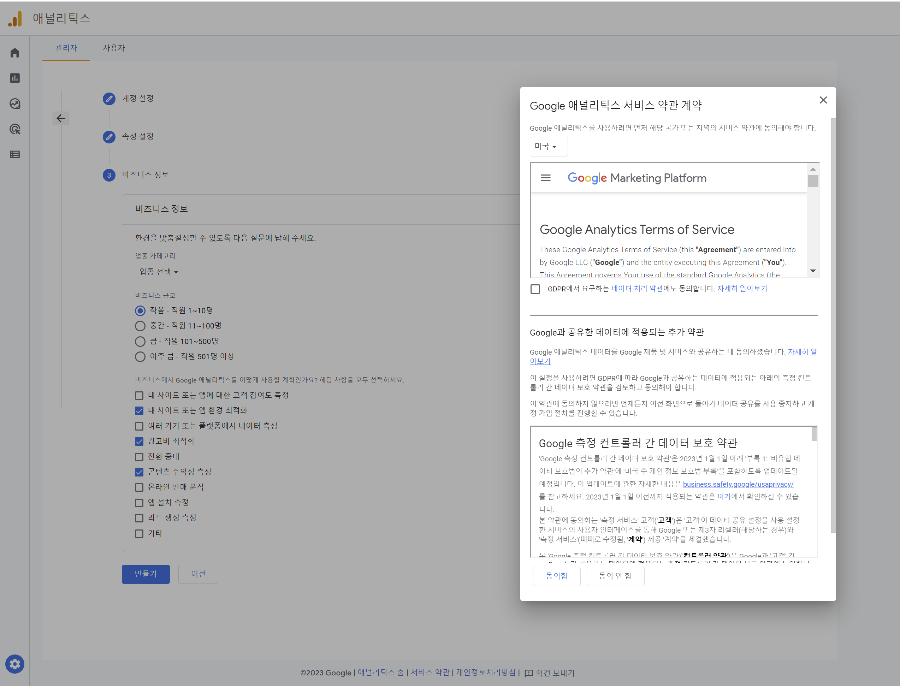Open business.safety.google link in 데이터 보호 약관
This screenshot has width=900, height=686.
coord(738,485)
